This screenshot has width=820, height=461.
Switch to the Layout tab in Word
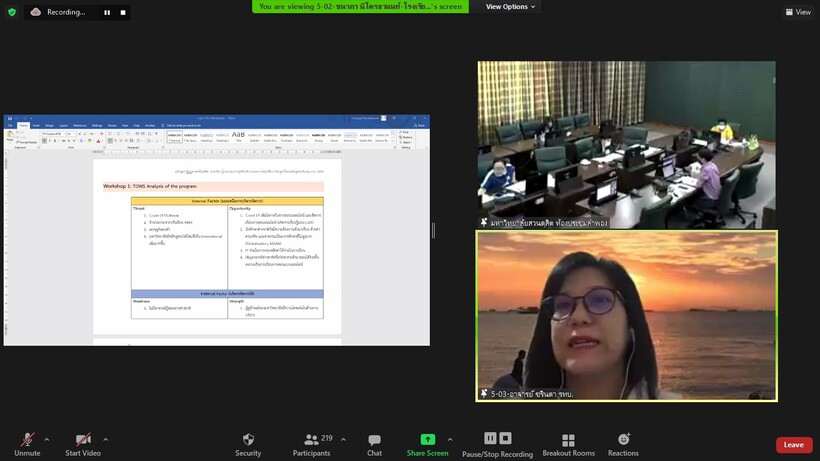click(x=63, y=125)
